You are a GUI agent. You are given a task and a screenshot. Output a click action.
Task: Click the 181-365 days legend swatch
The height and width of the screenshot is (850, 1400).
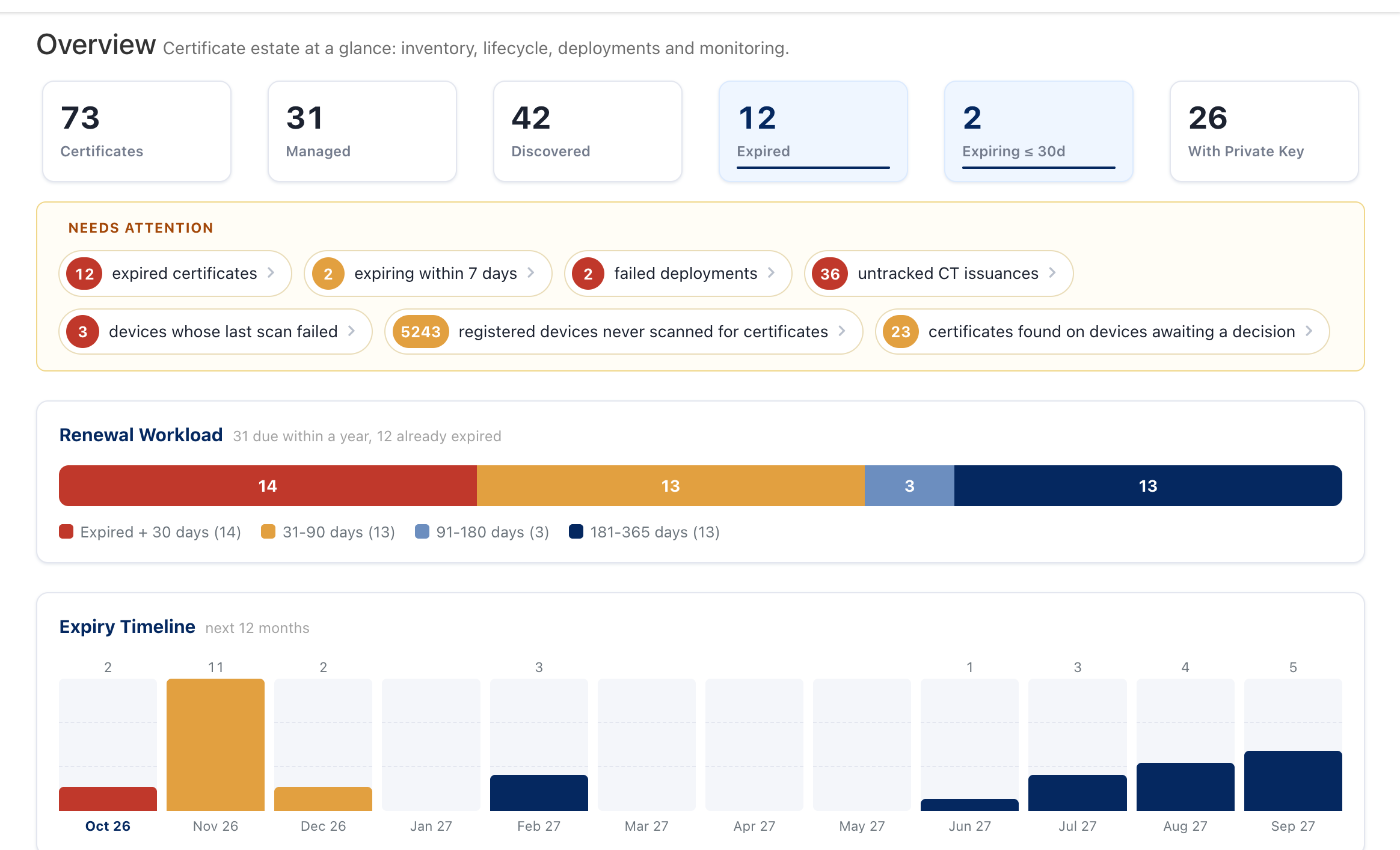click(x=576, y=532)
